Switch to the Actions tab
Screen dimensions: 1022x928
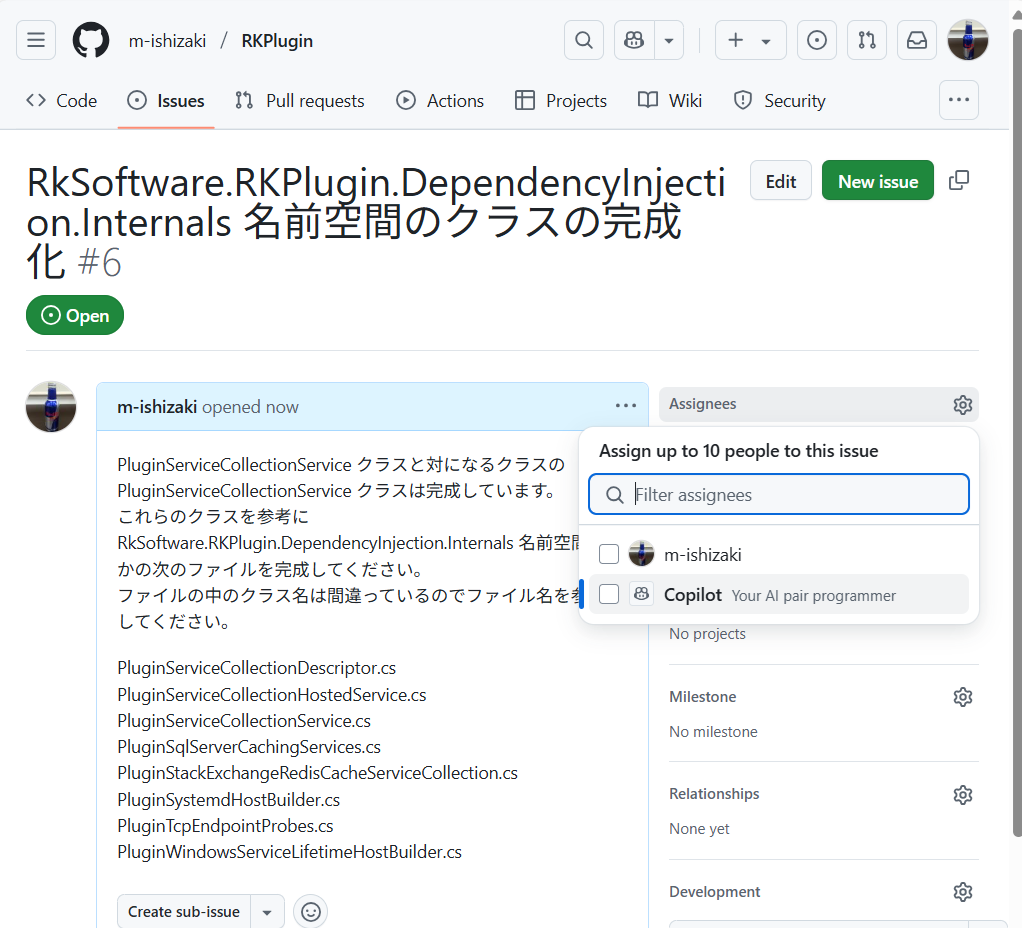440,101
